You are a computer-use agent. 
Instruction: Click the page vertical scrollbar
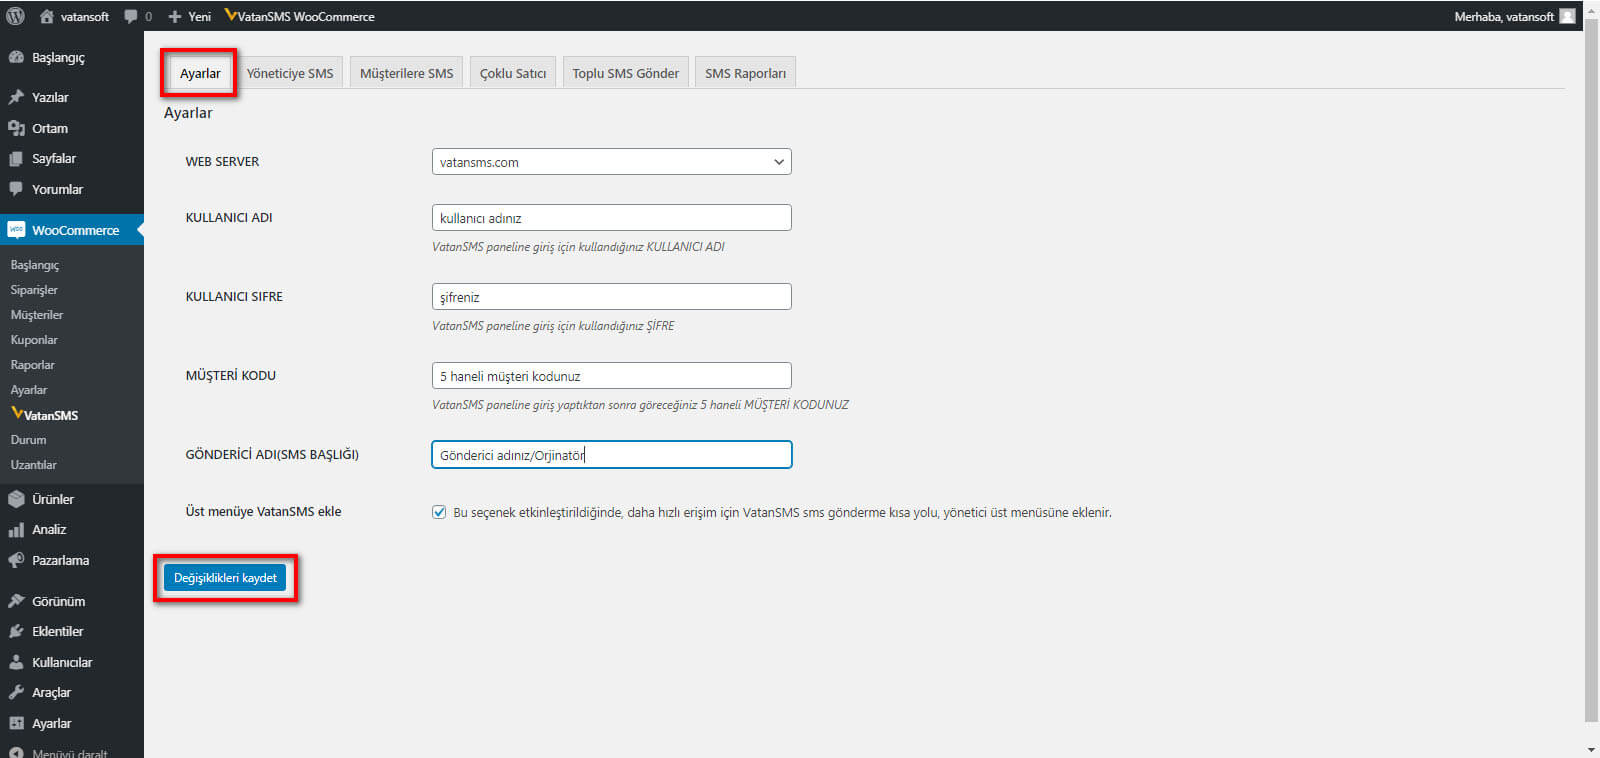click(1591, 370)
